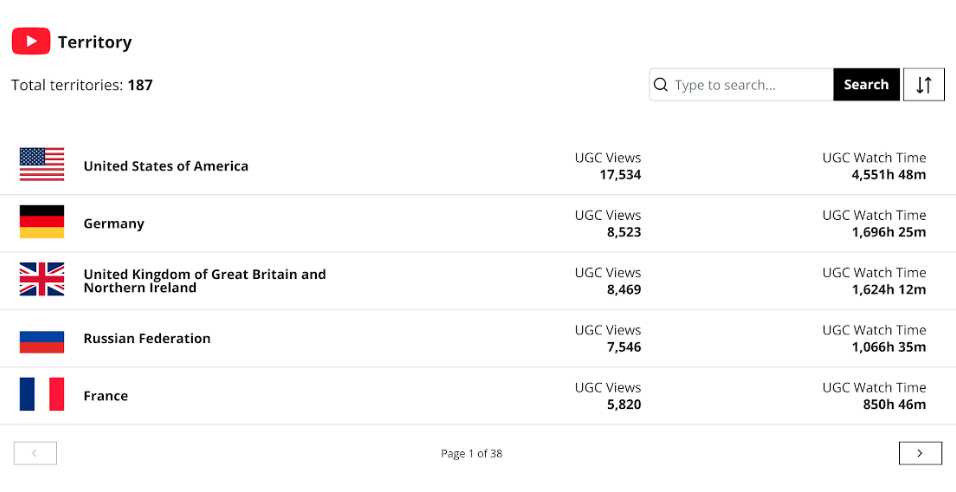
Task: Select the Germany territory name
Action: (114, 223)
